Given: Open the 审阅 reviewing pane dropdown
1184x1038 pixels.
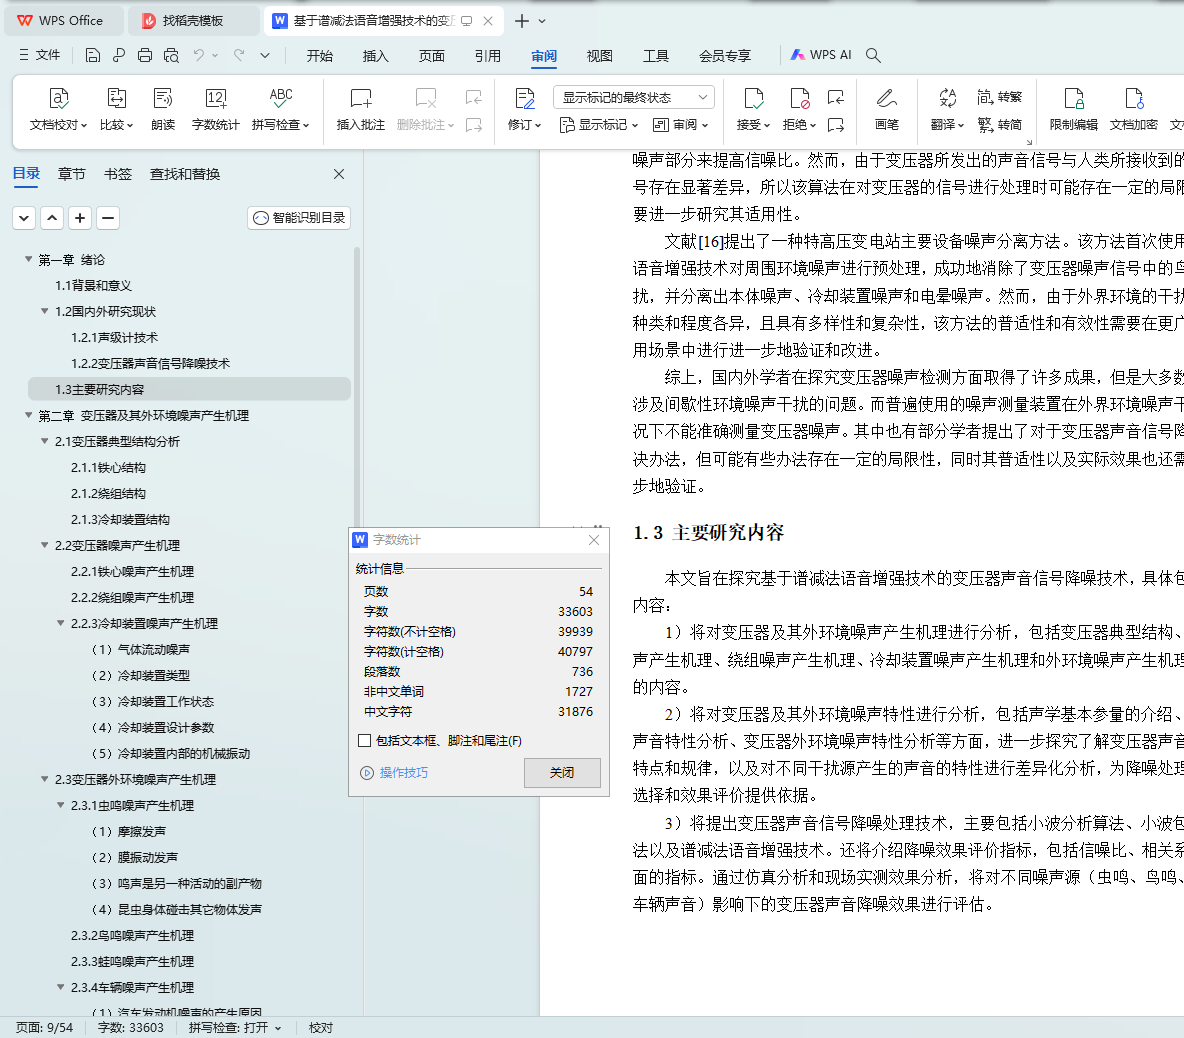Looking at the screenshot, I should tap(681, 125).
